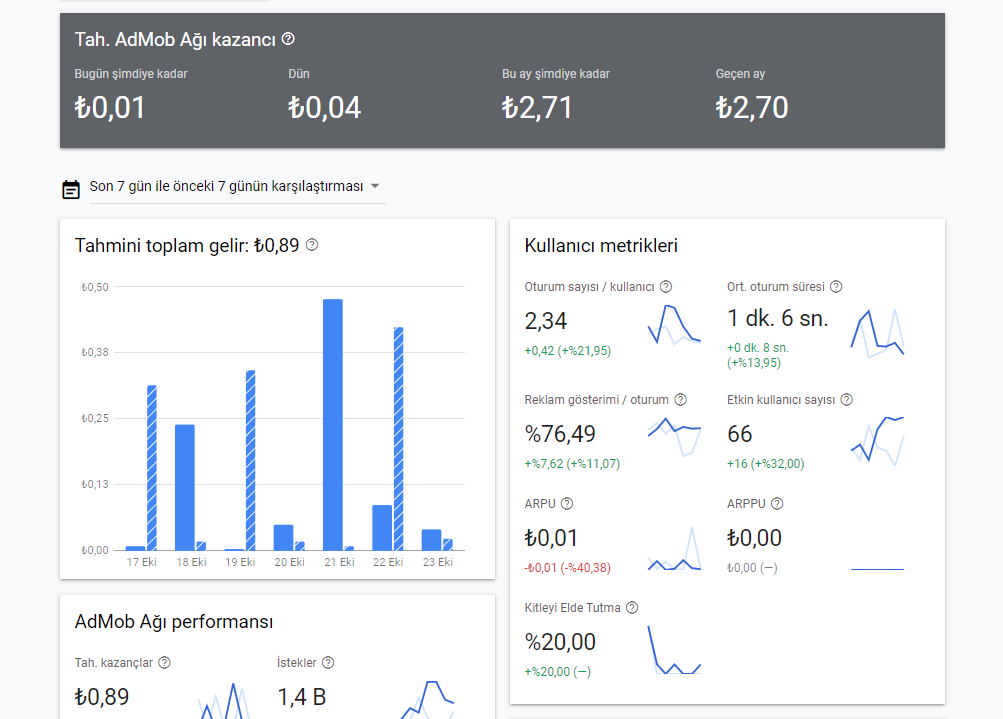The height and width of the screenshot is (719, 1003).
Task: Open help icon beside Tah. kazançlar
Action: pyautogui.click(x=164, y=663)
